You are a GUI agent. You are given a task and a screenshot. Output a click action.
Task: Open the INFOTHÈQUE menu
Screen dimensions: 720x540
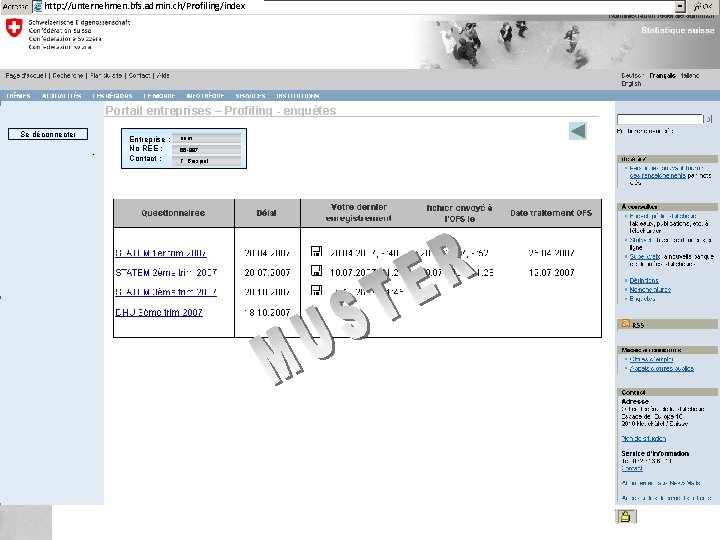205,96
